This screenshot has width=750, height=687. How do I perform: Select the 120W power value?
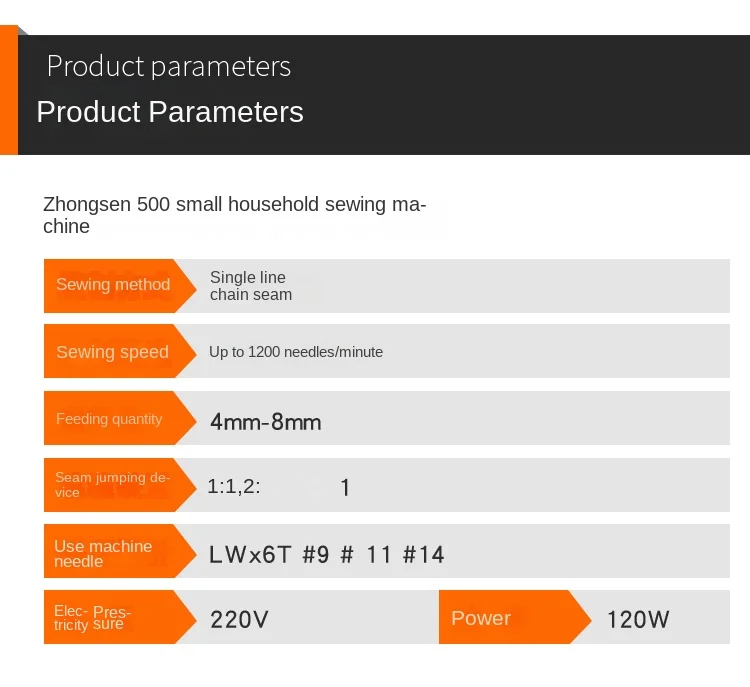point(638,620)
